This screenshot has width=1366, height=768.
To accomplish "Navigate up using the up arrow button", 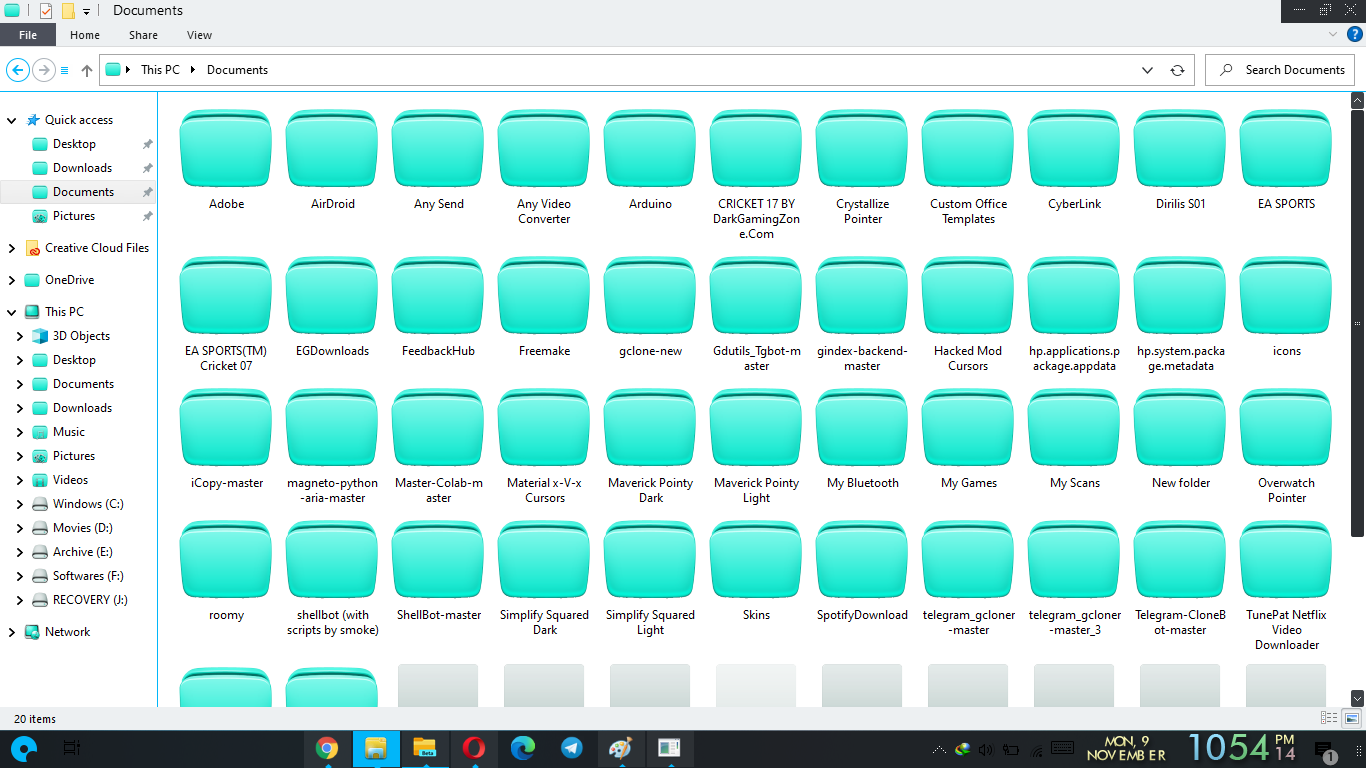I will [x=86, y=69].
